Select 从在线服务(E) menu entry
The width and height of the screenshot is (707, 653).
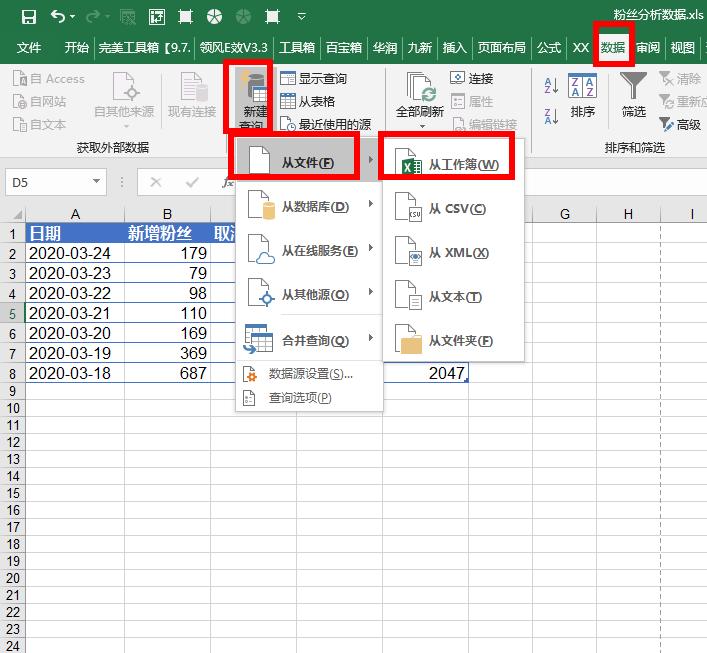coord(307,250)
